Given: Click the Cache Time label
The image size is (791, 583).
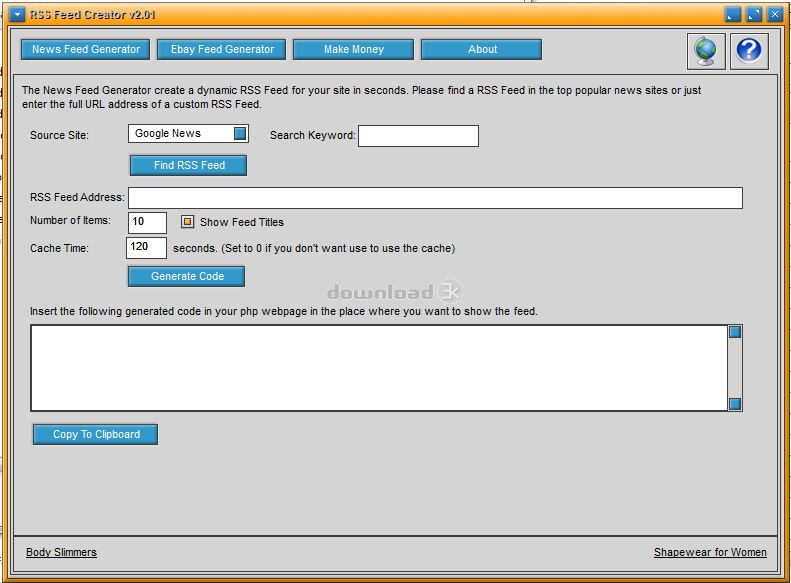Looking at the screenshot, I should (59, 248).
